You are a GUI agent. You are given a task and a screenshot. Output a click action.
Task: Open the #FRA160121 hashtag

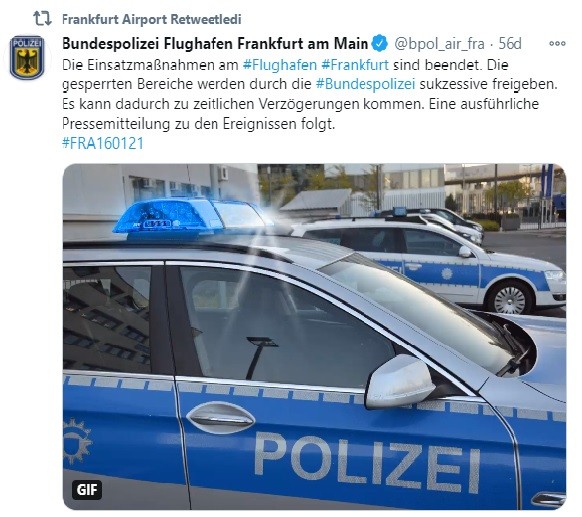(103, 143)
